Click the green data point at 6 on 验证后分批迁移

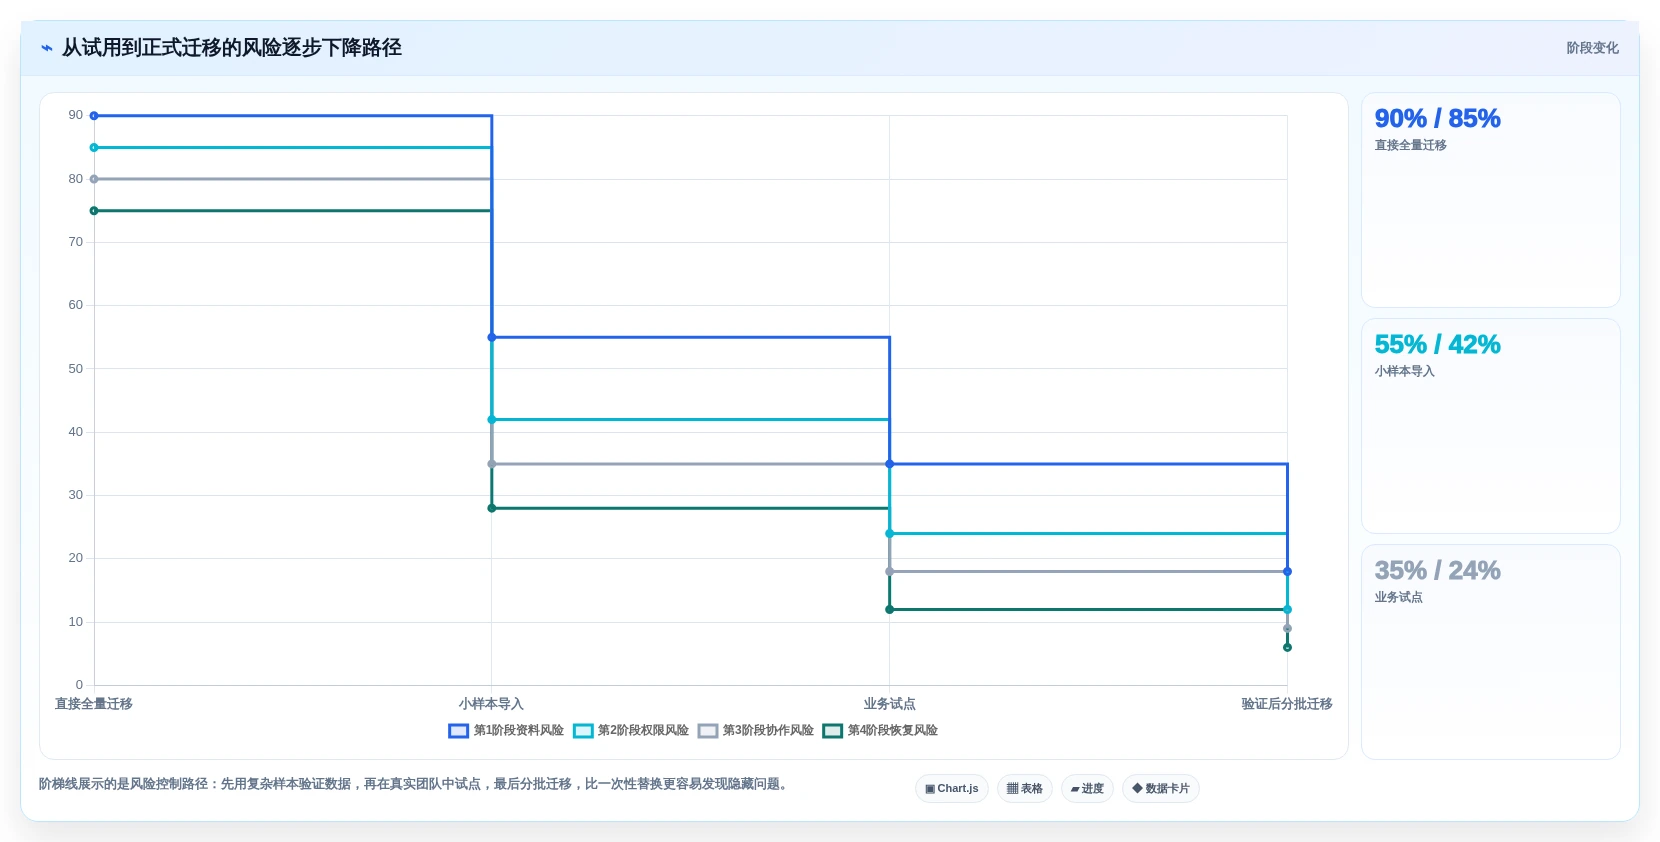[x=1287, y=648]
